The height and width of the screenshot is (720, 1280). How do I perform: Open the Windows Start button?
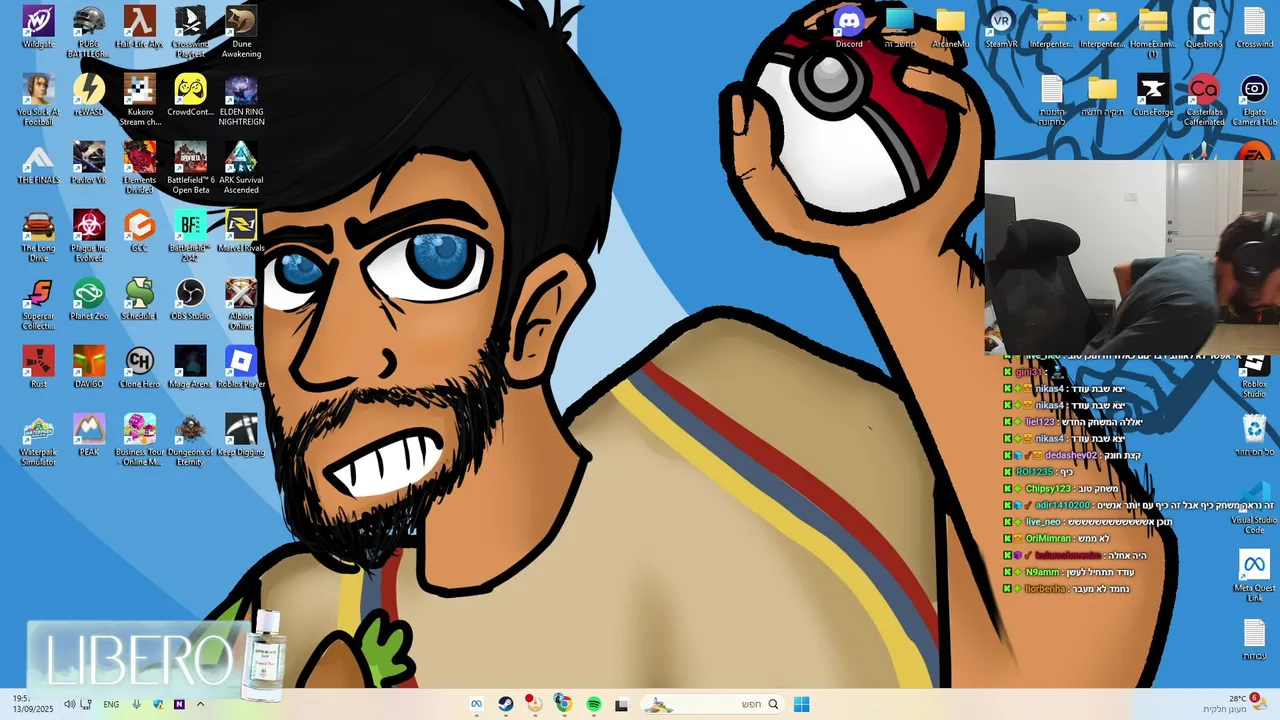click(801, 704)
